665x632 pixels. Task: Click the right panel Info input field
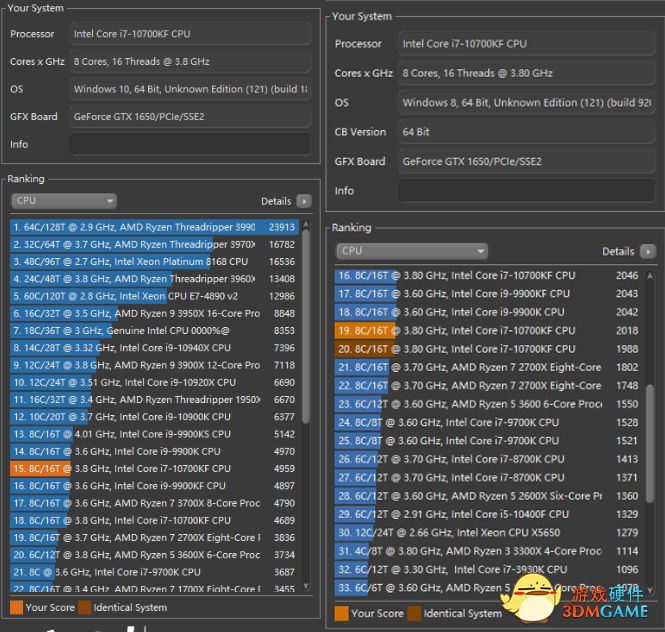[526, 190]
